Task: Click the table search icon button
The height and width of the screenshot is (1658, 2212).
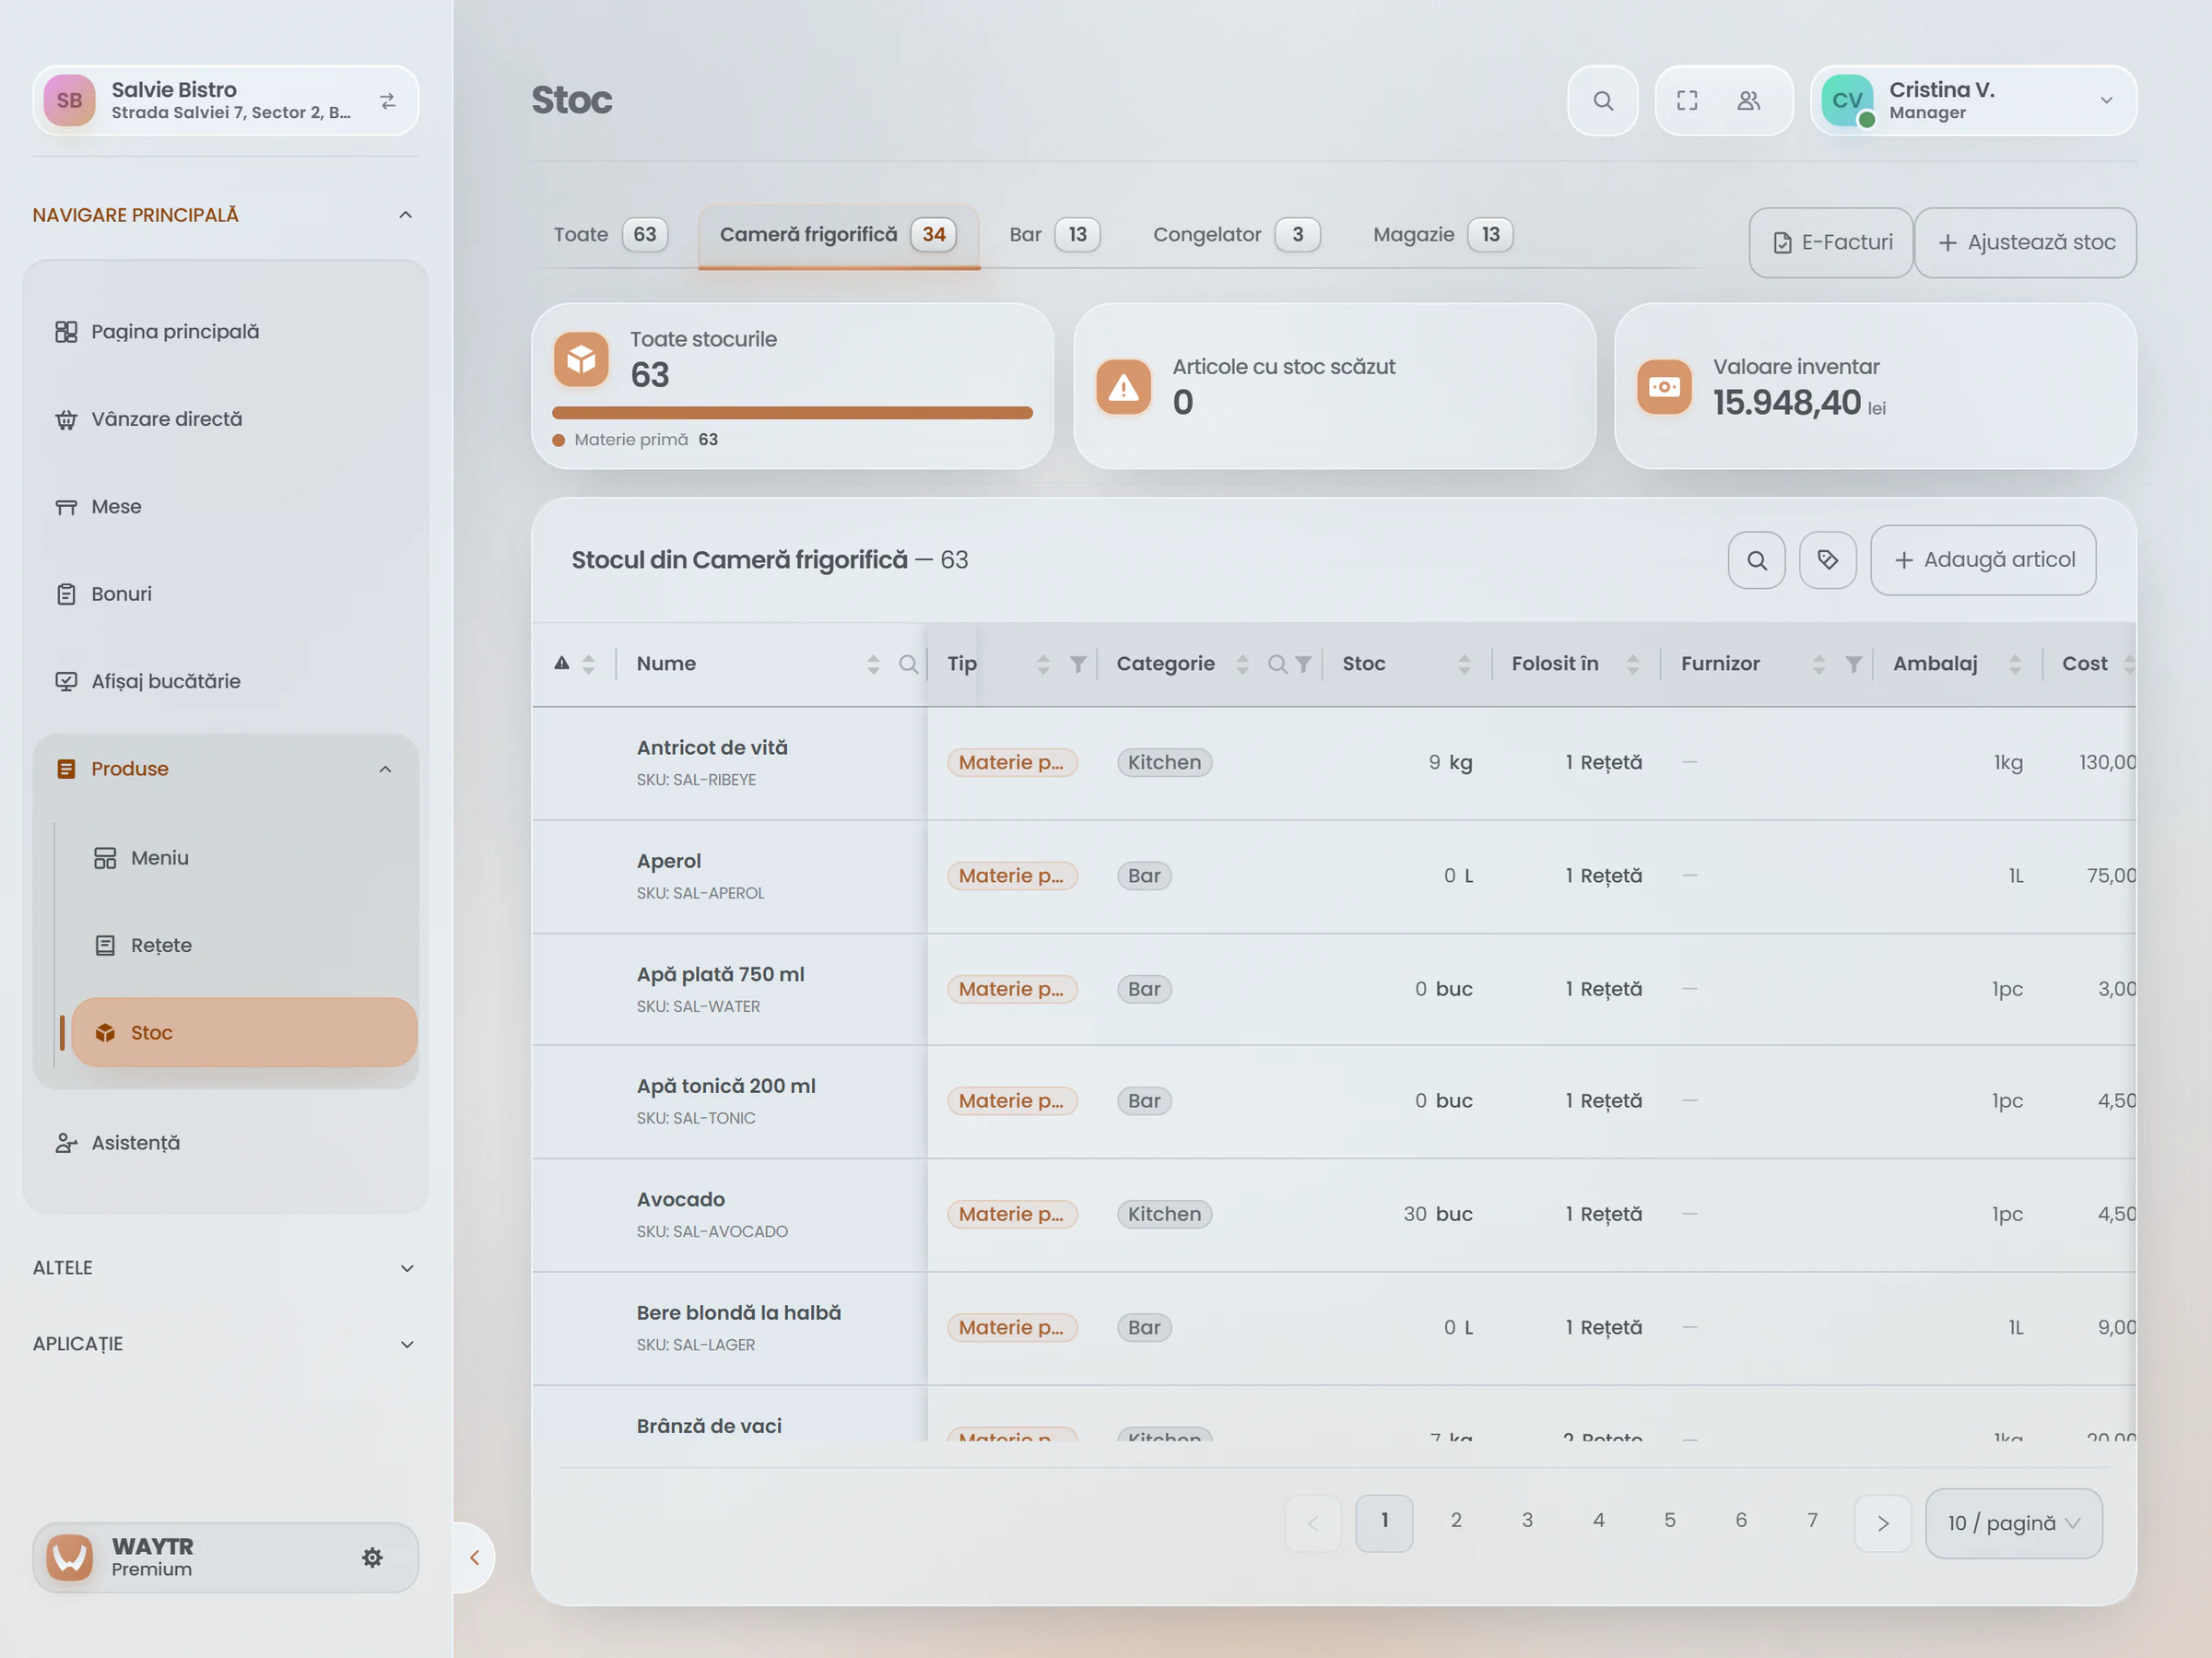Action: 1756,560
